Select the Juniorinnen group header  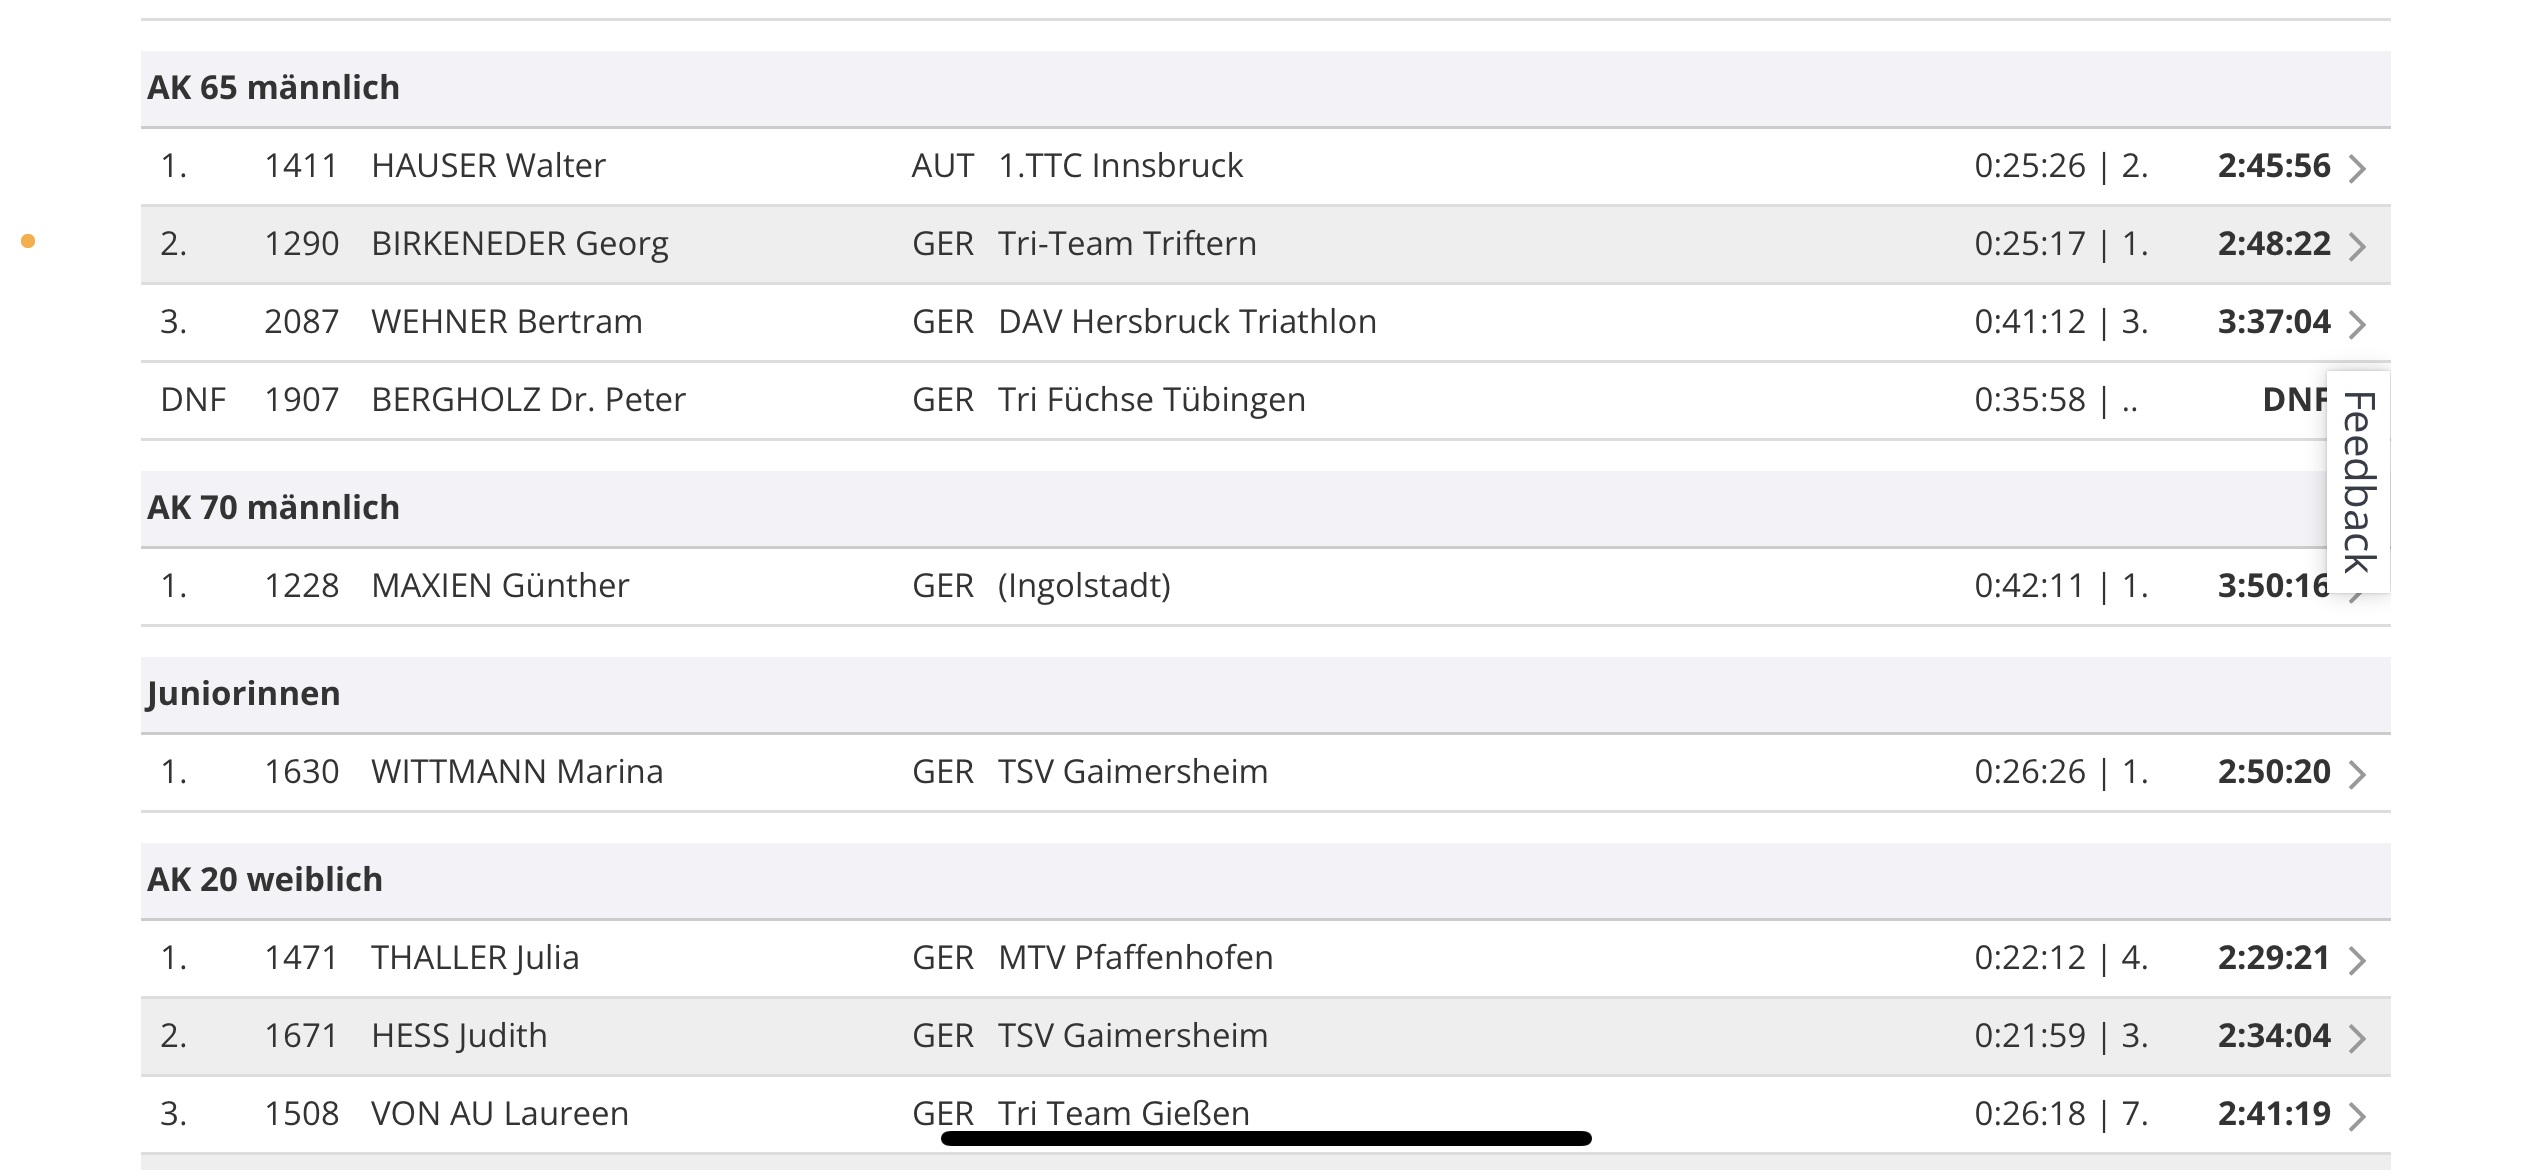pos(1266,694)
